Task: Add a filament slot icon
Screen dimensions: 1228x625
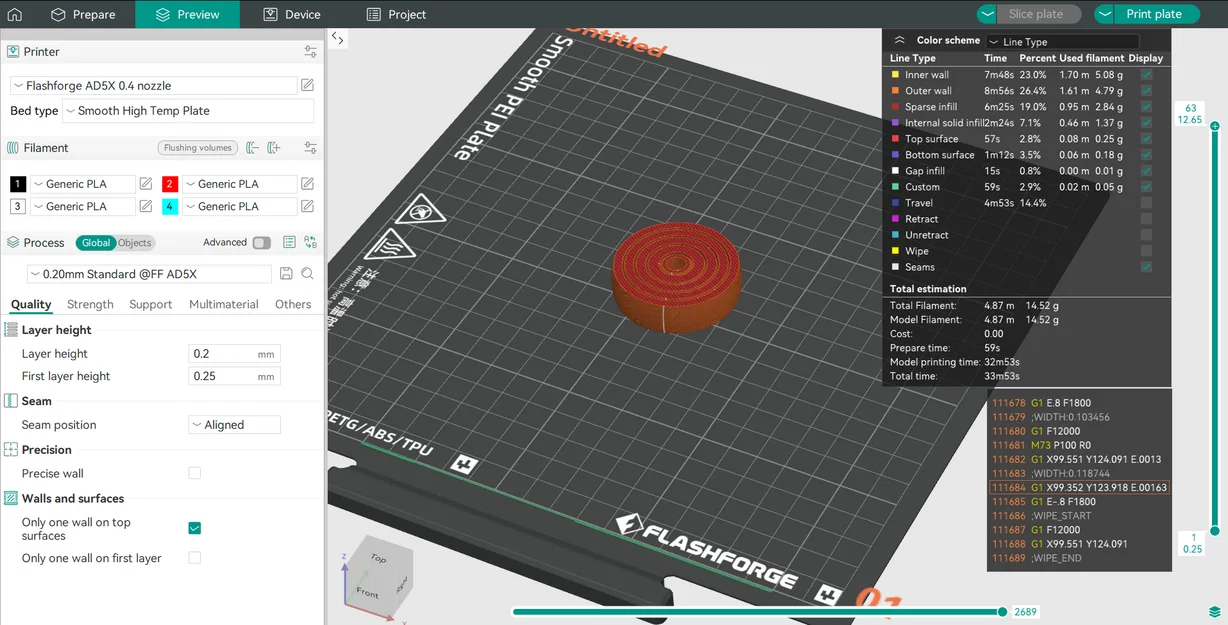Action: pos(274,147)
